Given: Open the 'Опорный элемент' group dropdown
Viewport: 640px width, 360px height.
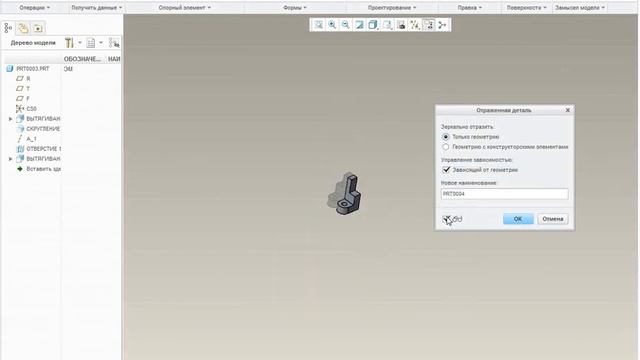Looking at the screenshot, I should click(184, 7).
